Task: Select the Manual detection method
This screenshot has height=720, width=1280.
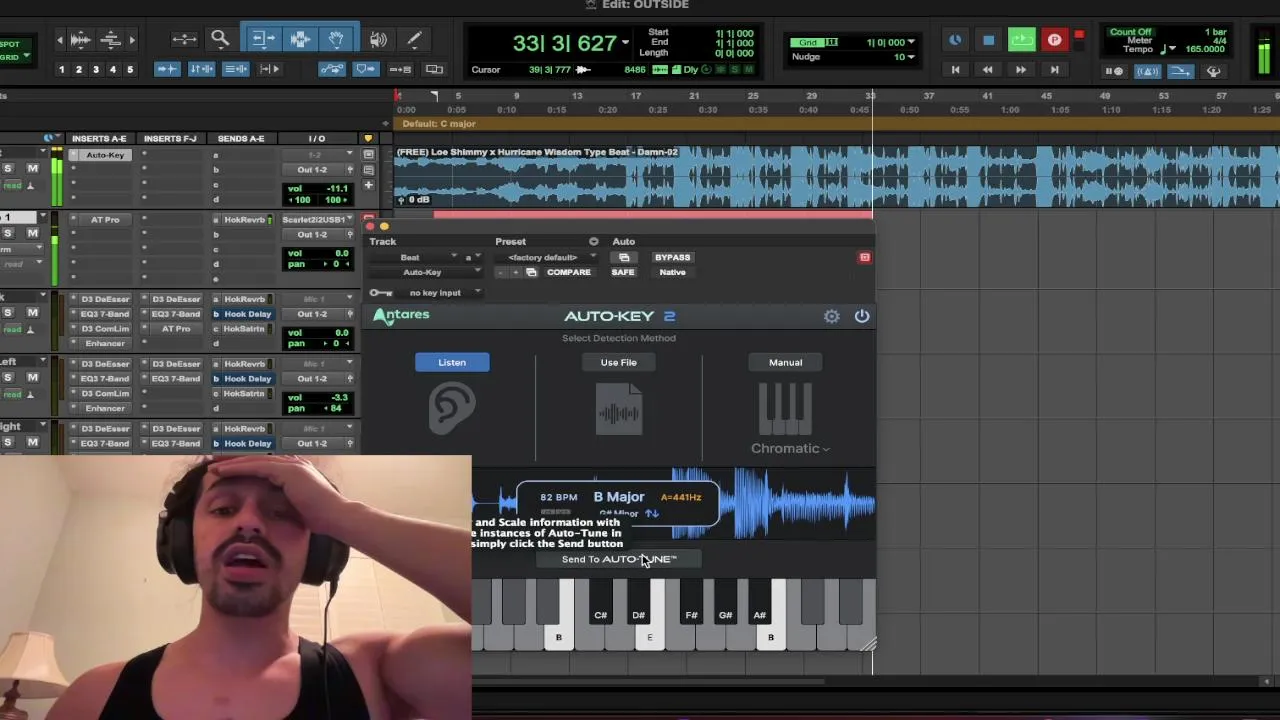Action: [x=785, y=363]
